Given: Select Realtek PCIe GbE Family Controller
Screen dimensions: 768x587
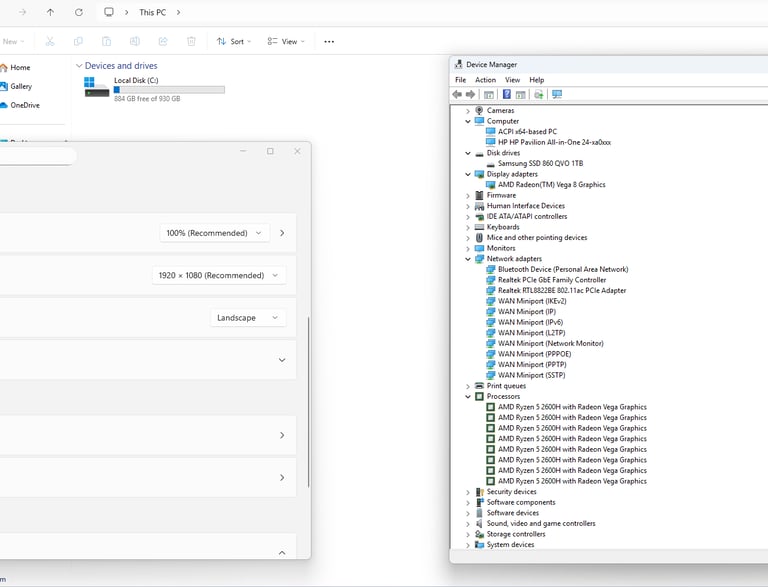Looking at the screenshot, I should point(552,280).
